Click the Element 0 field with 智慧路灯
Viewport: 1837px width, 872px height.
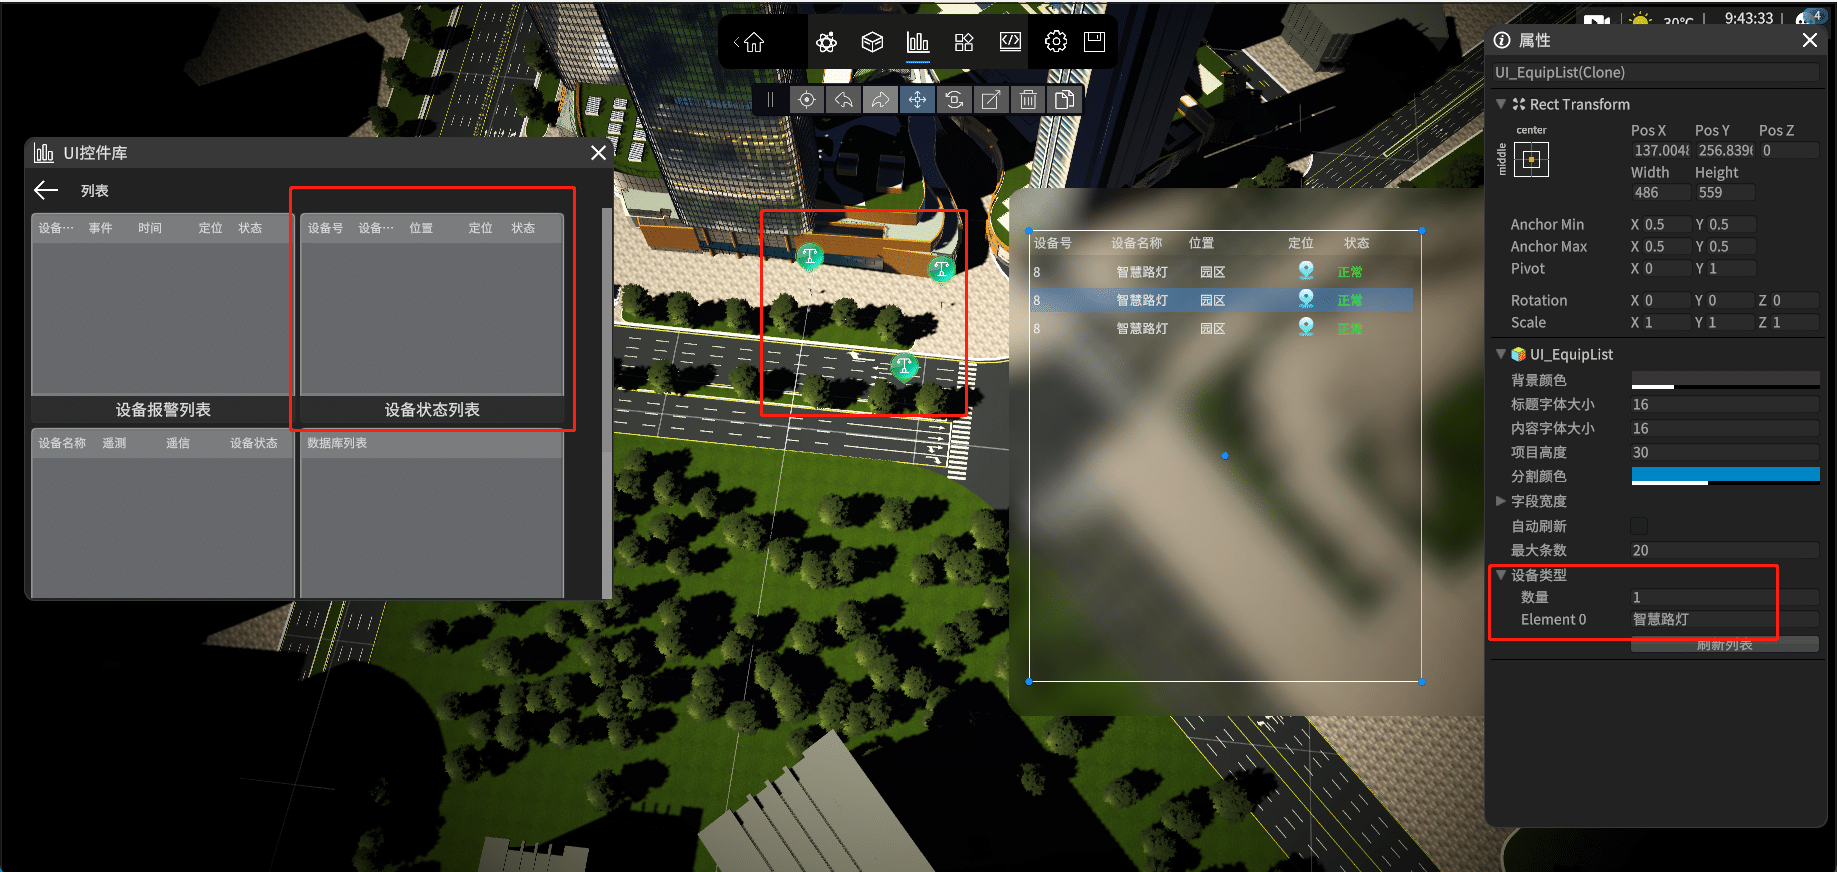point(1725,619)
